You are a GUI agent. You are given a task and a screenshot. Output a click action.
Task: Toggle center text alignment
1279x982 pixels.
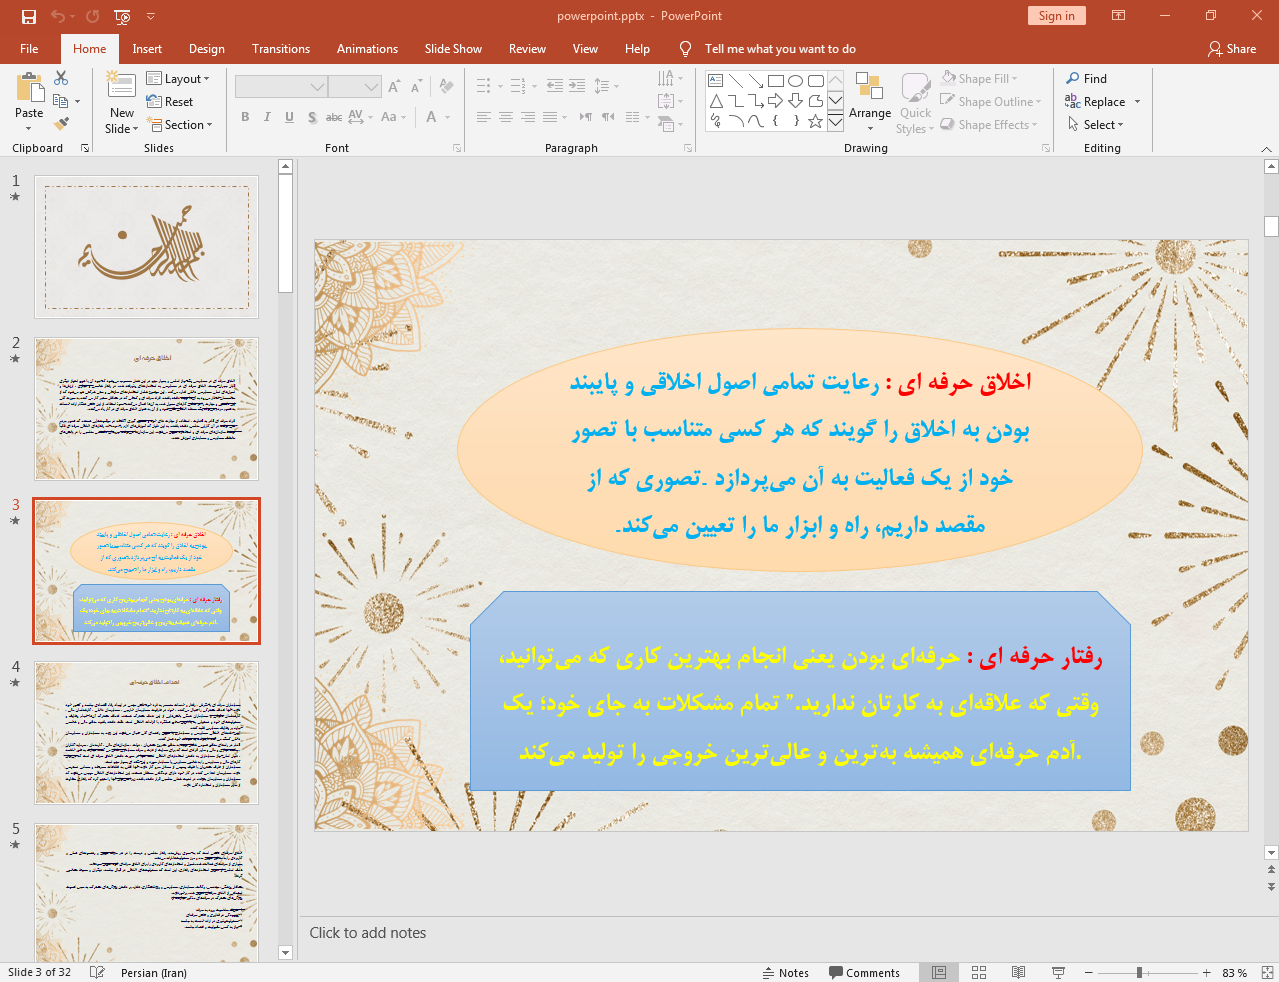click(506, 117)
